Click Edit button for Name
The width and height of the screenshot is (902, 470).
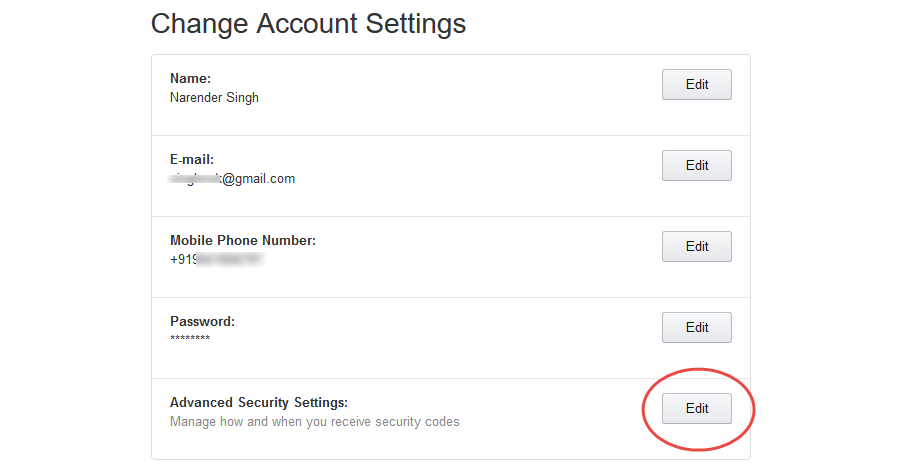696,85
